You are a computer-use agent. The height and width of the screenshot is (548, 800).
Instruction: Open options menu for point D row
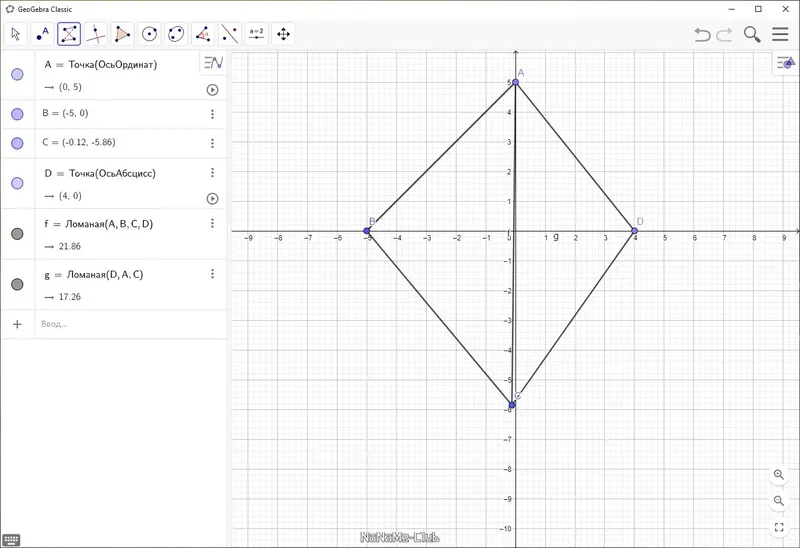point(212,172)
